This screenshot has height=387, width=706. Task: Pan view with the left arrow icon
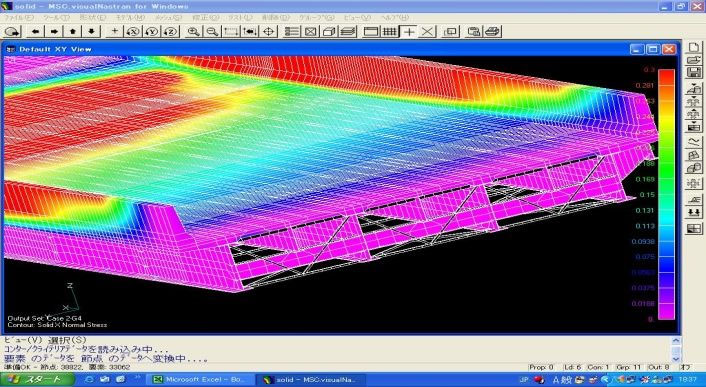coord(35,32)
